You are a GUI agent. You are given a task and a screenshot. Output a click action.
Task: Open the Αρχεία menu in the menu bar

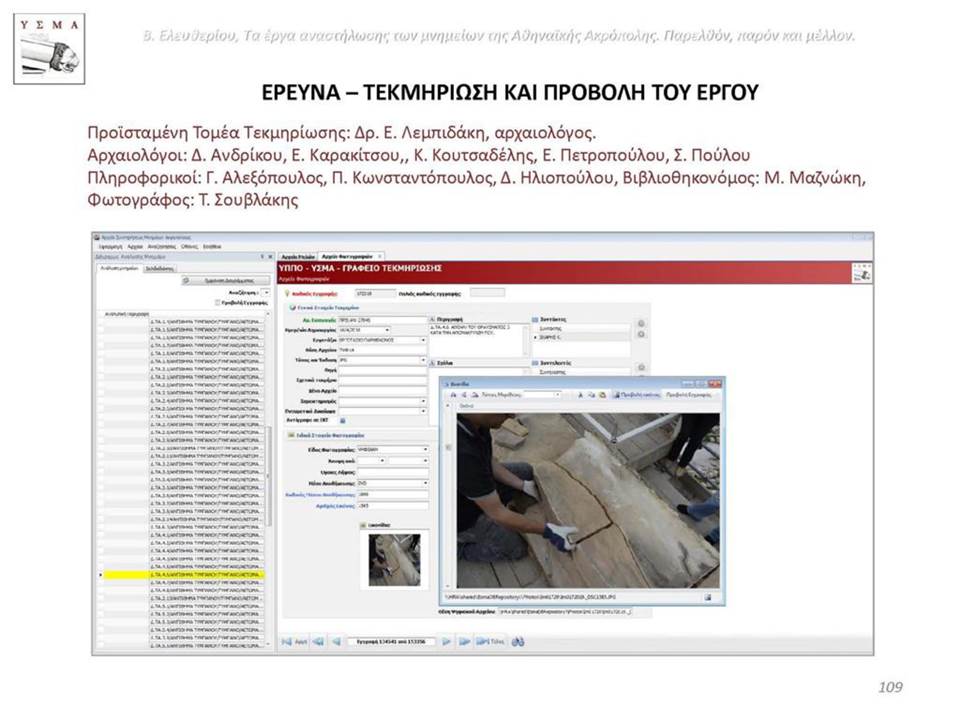pos(135,247)
